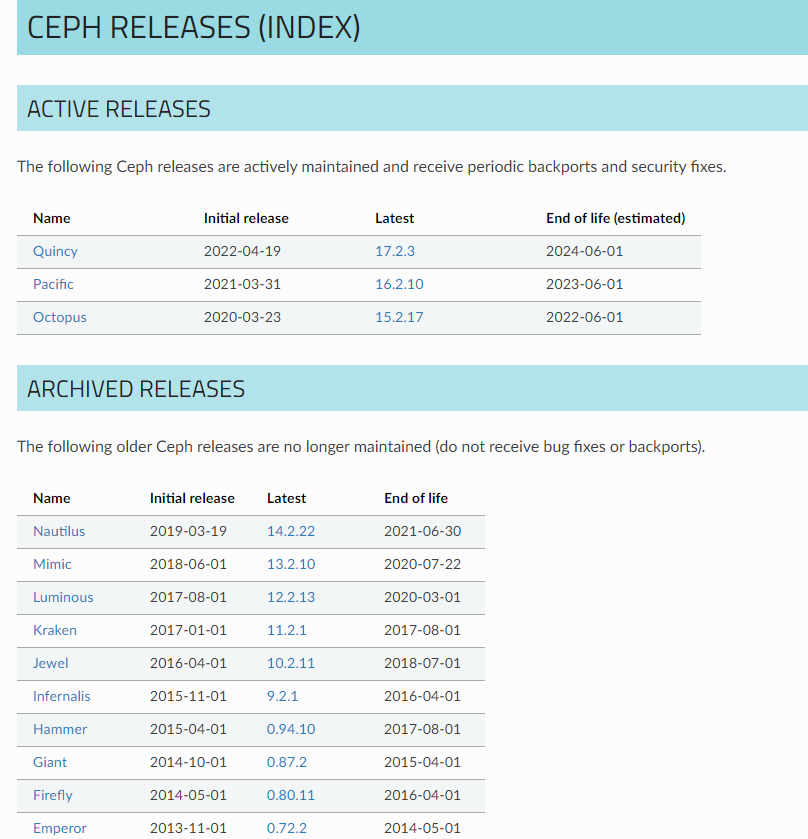Select Jewel end of life 2018-07-01

click(x=423, y=663)
